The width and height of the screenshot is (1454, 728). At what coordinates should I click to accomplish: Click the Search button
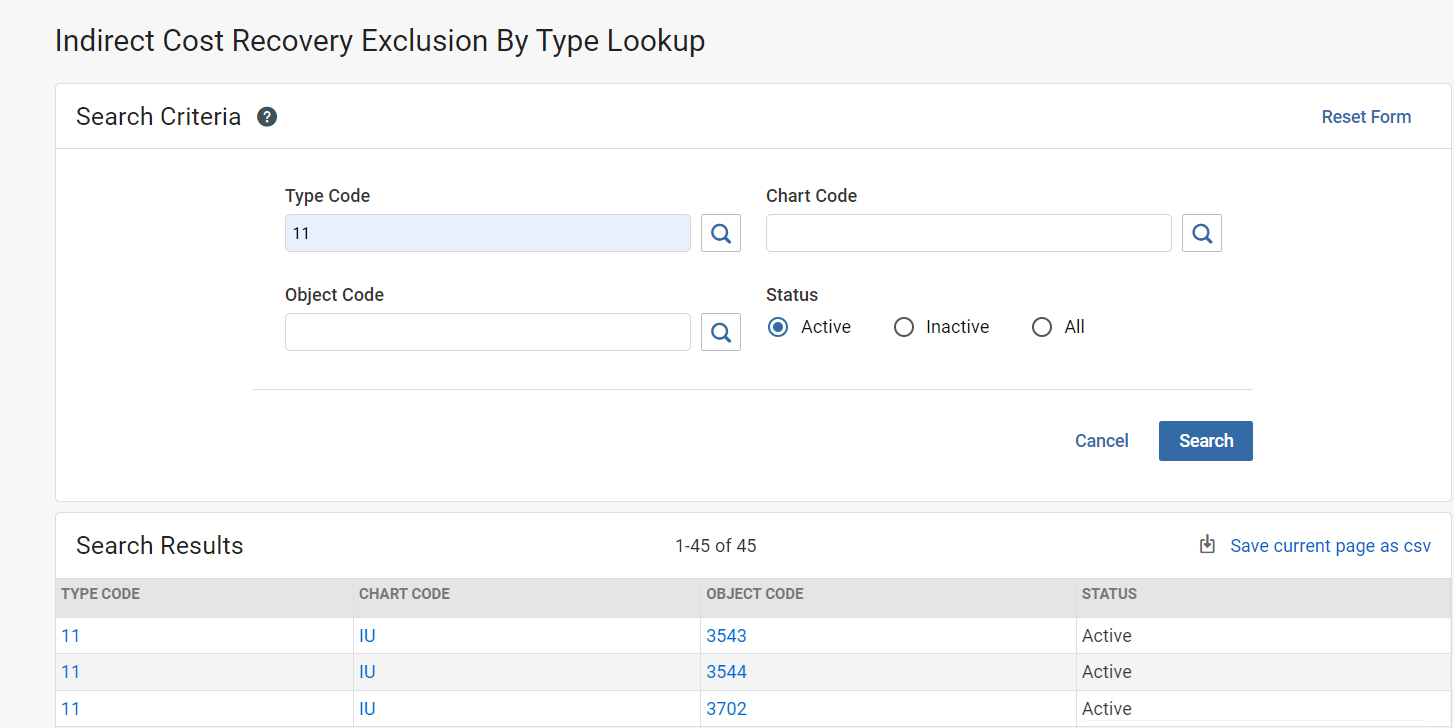coord(1205,440)
